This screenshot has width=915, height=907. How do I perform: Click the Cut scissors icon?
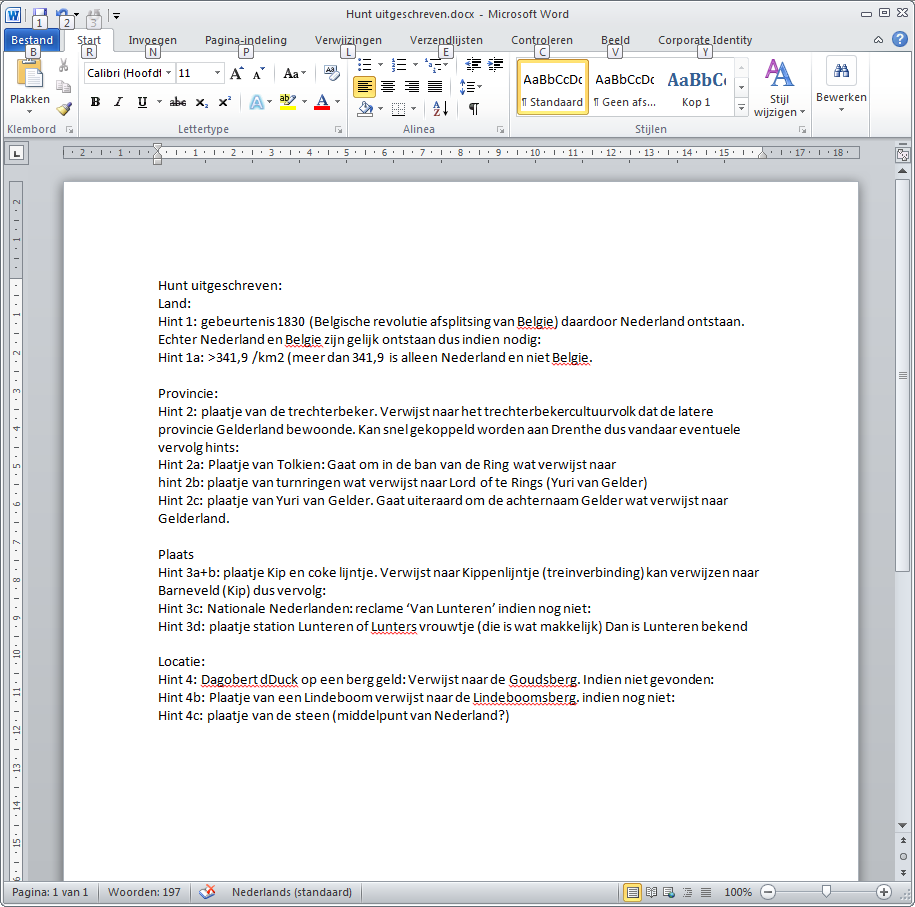pyautogui.click(x=64, y=66)
